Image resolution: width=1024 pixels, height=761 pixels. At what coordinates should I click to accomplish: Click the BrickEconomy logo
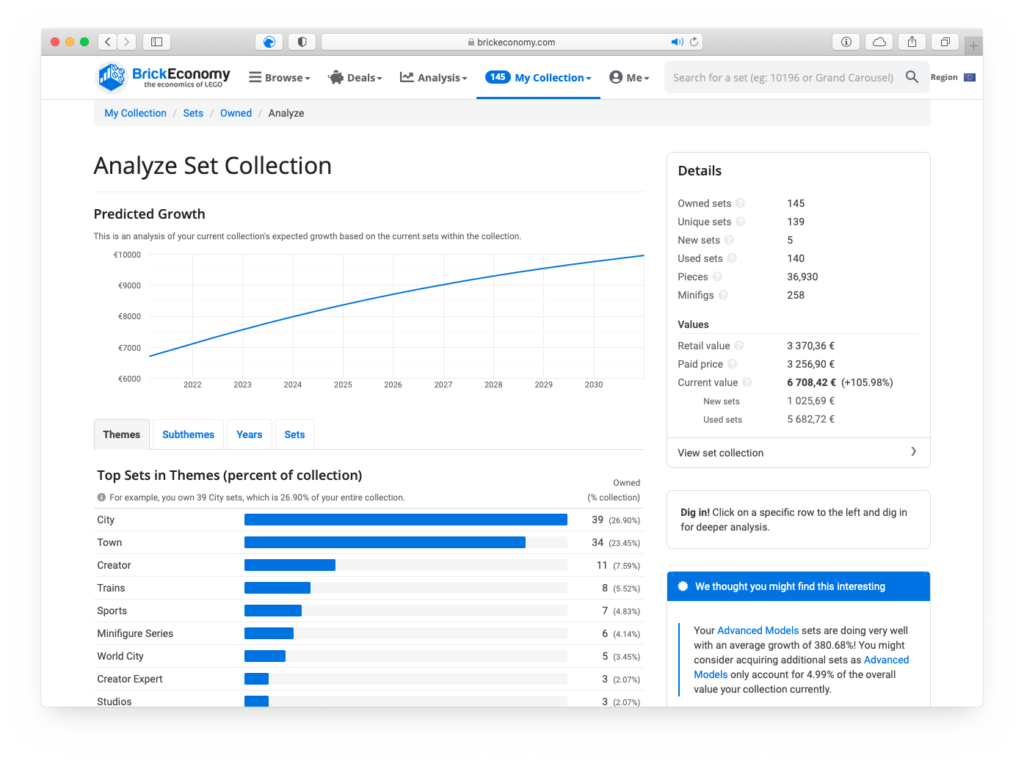pyautogui.click(x=164, y=77)
